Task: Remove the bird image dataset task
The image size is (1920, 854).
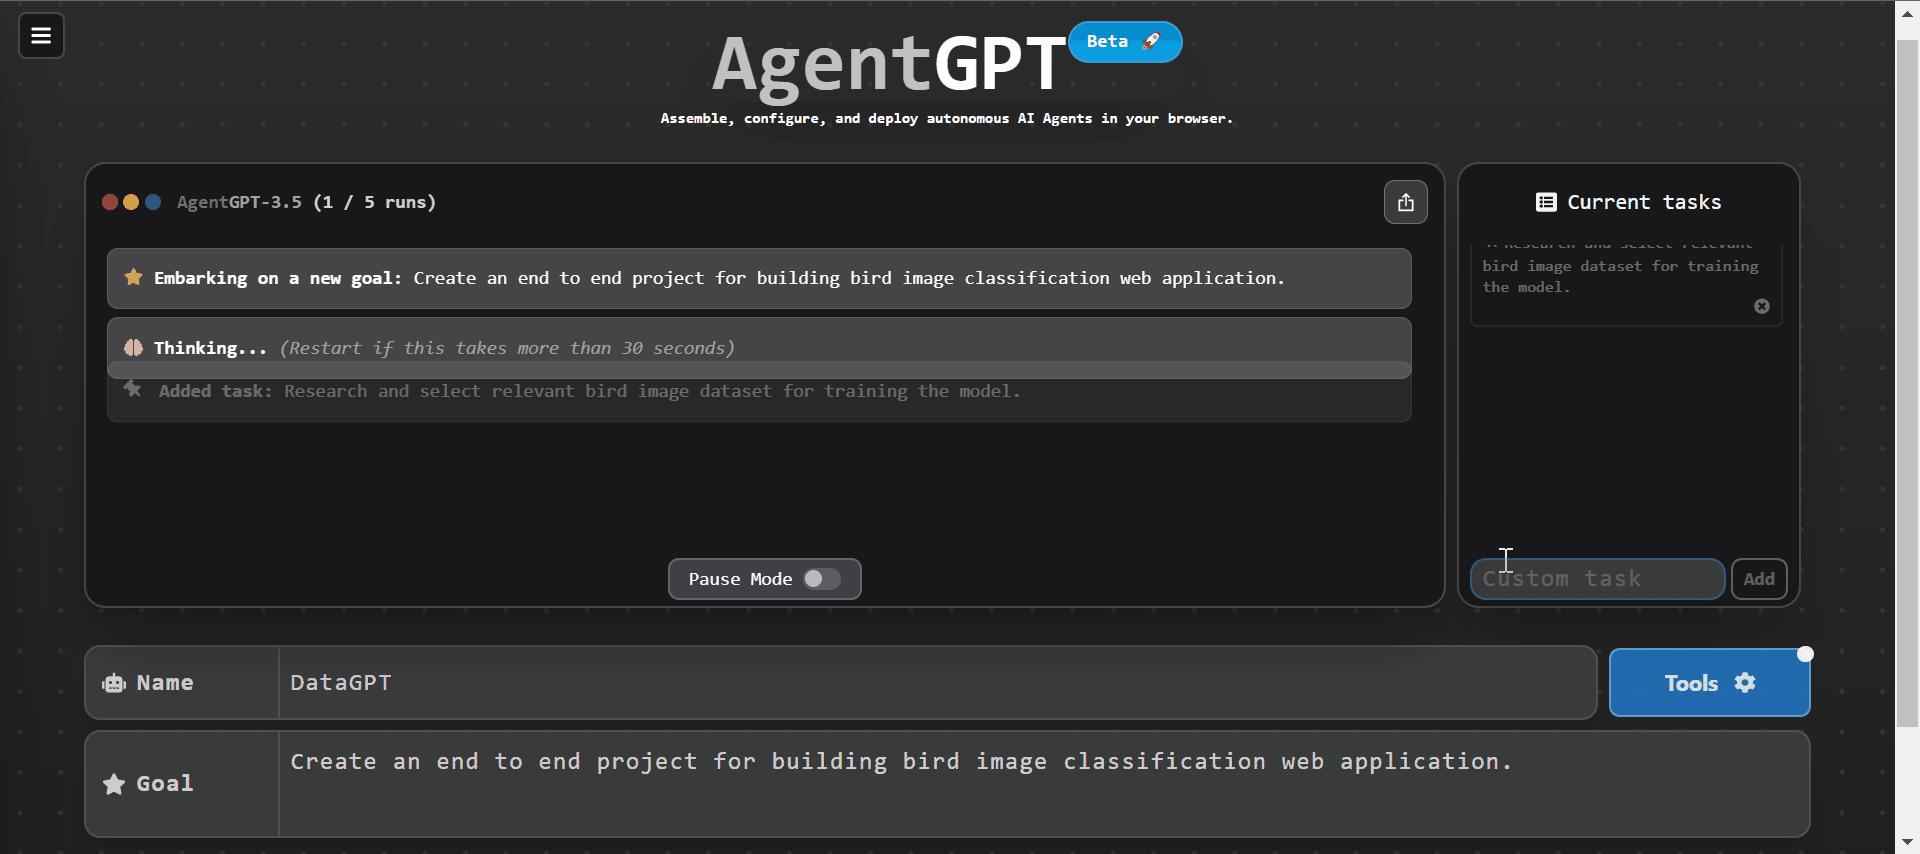Action: pos(1762,307)
